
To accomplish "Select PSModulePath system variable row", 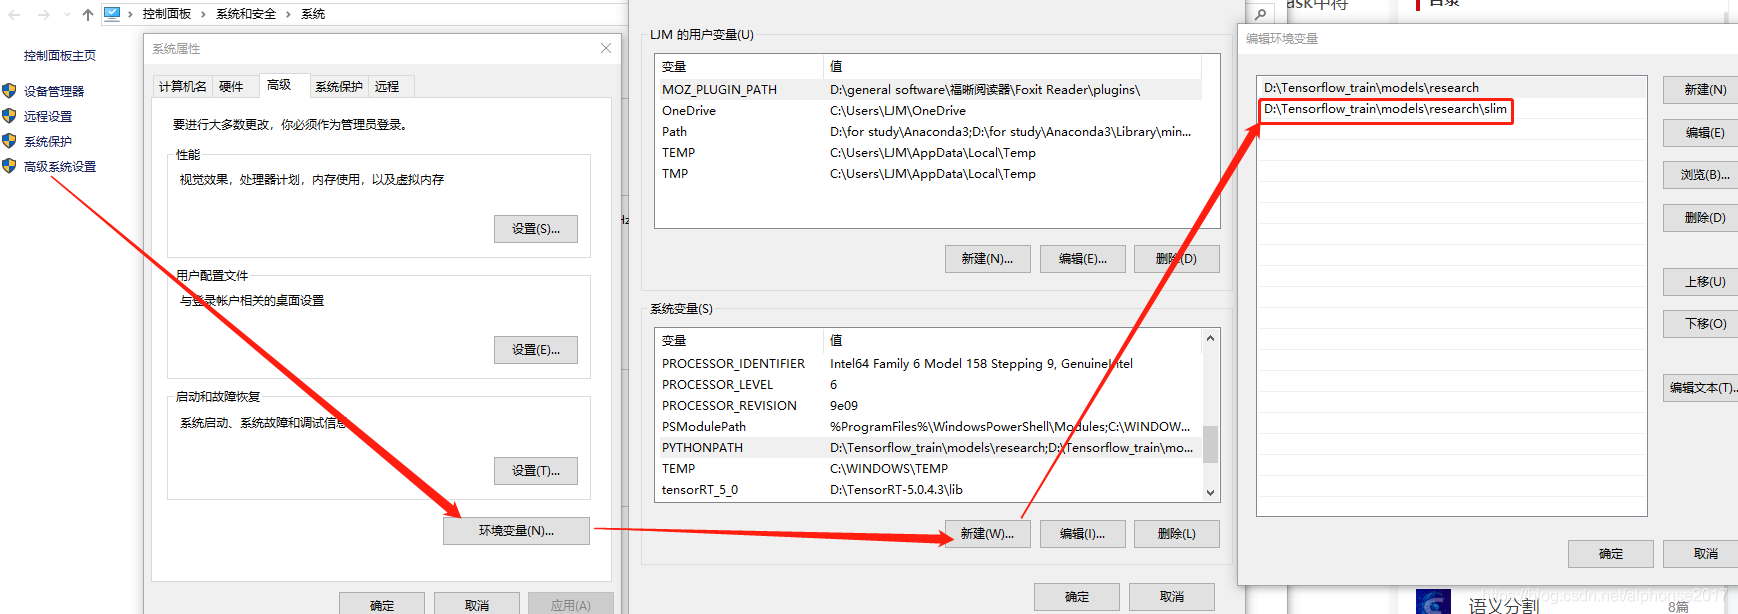I will 929,427.
